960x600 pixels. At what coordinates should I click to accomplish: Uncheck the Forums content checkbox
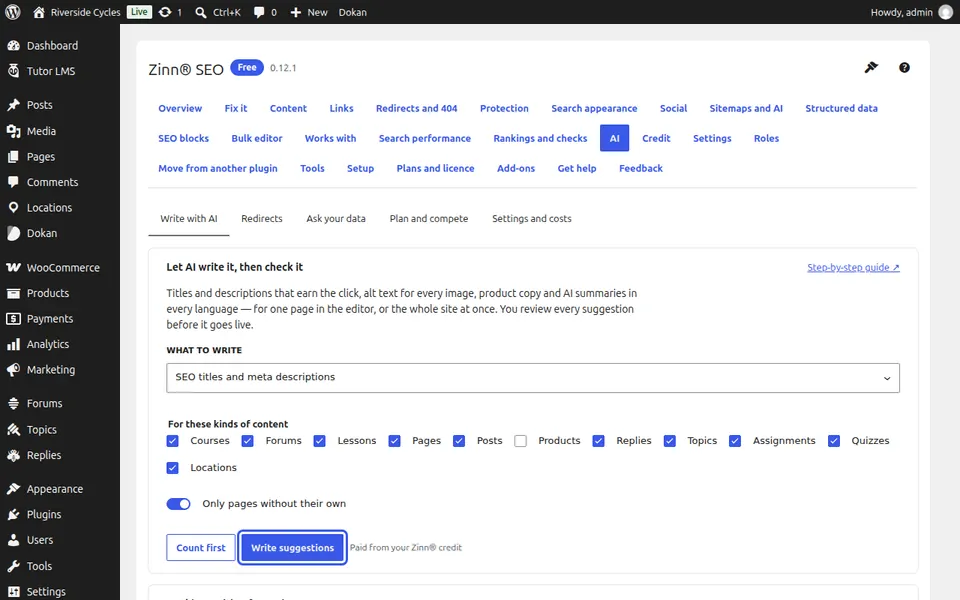tap(247, 441)
